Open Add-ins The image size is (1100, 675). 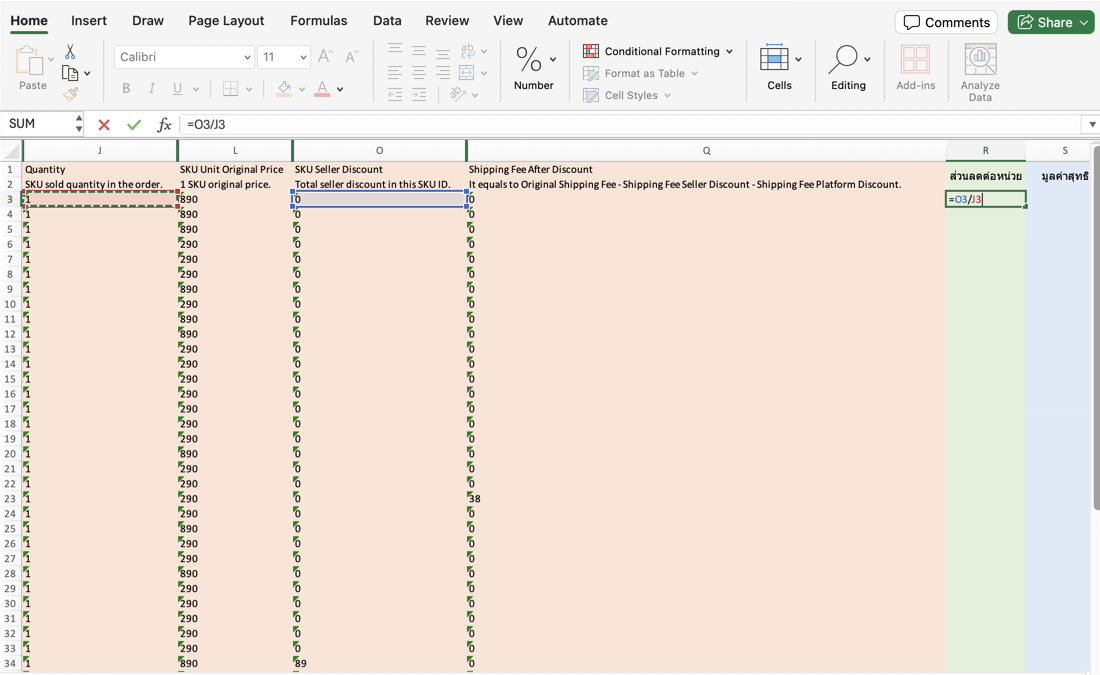[x=915, y=68]
